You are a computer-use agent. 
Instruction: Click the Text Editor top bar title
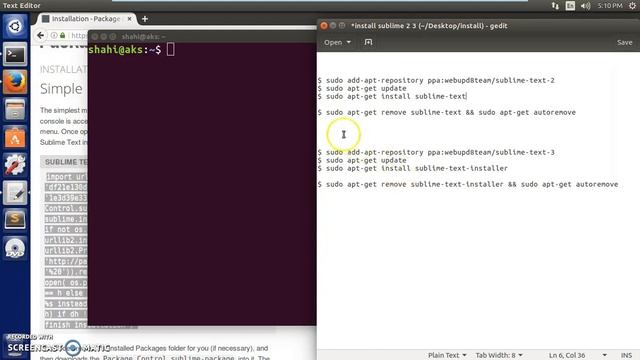coord(22,6)
